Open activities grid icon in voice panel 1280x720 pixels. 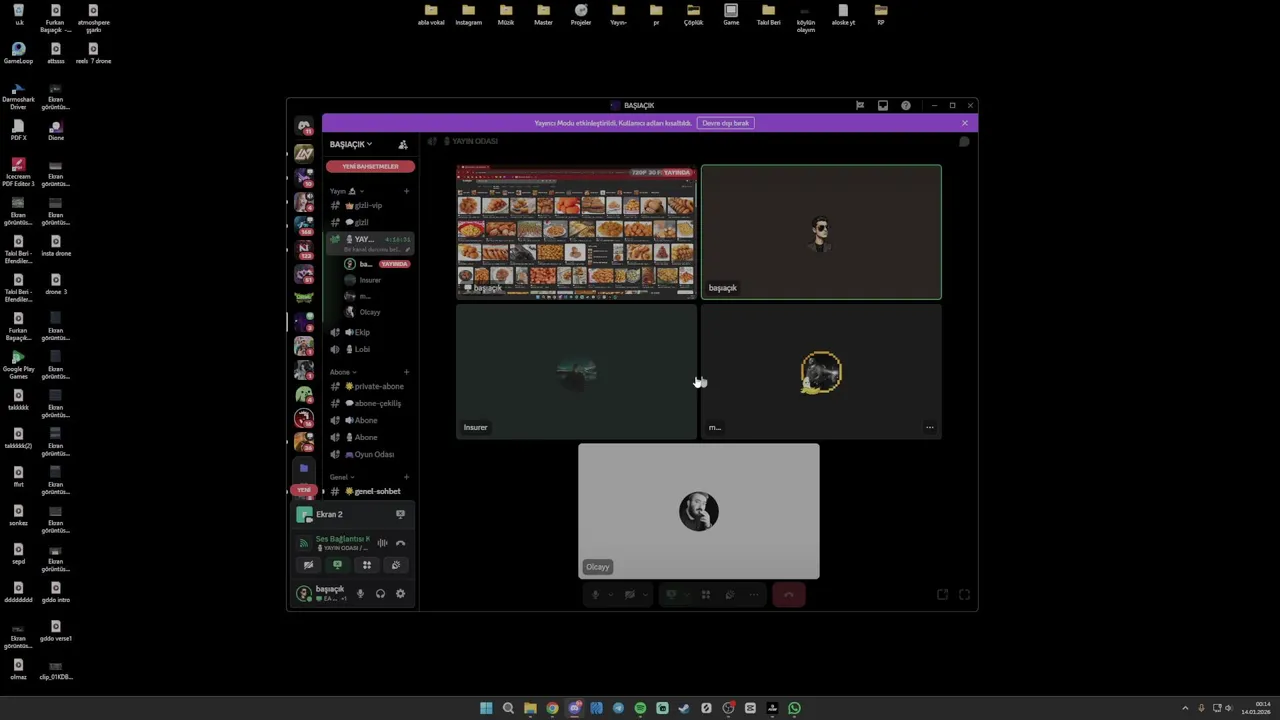coord(366,565)
